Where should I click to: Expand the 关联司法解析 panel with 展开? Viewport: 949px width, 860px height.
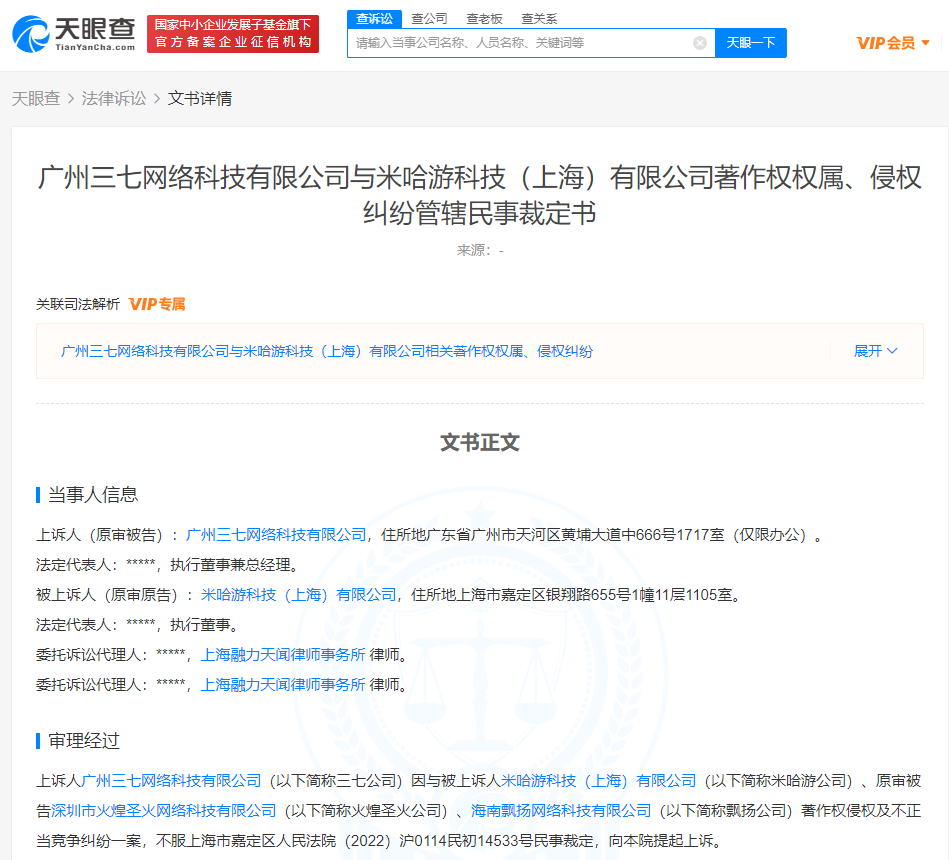875,351
